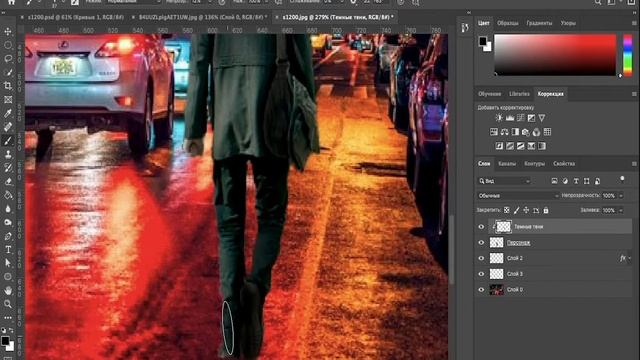Screen dimensions: 640x360
Task: Toggle lock all for layer
Action: (546, 210)
